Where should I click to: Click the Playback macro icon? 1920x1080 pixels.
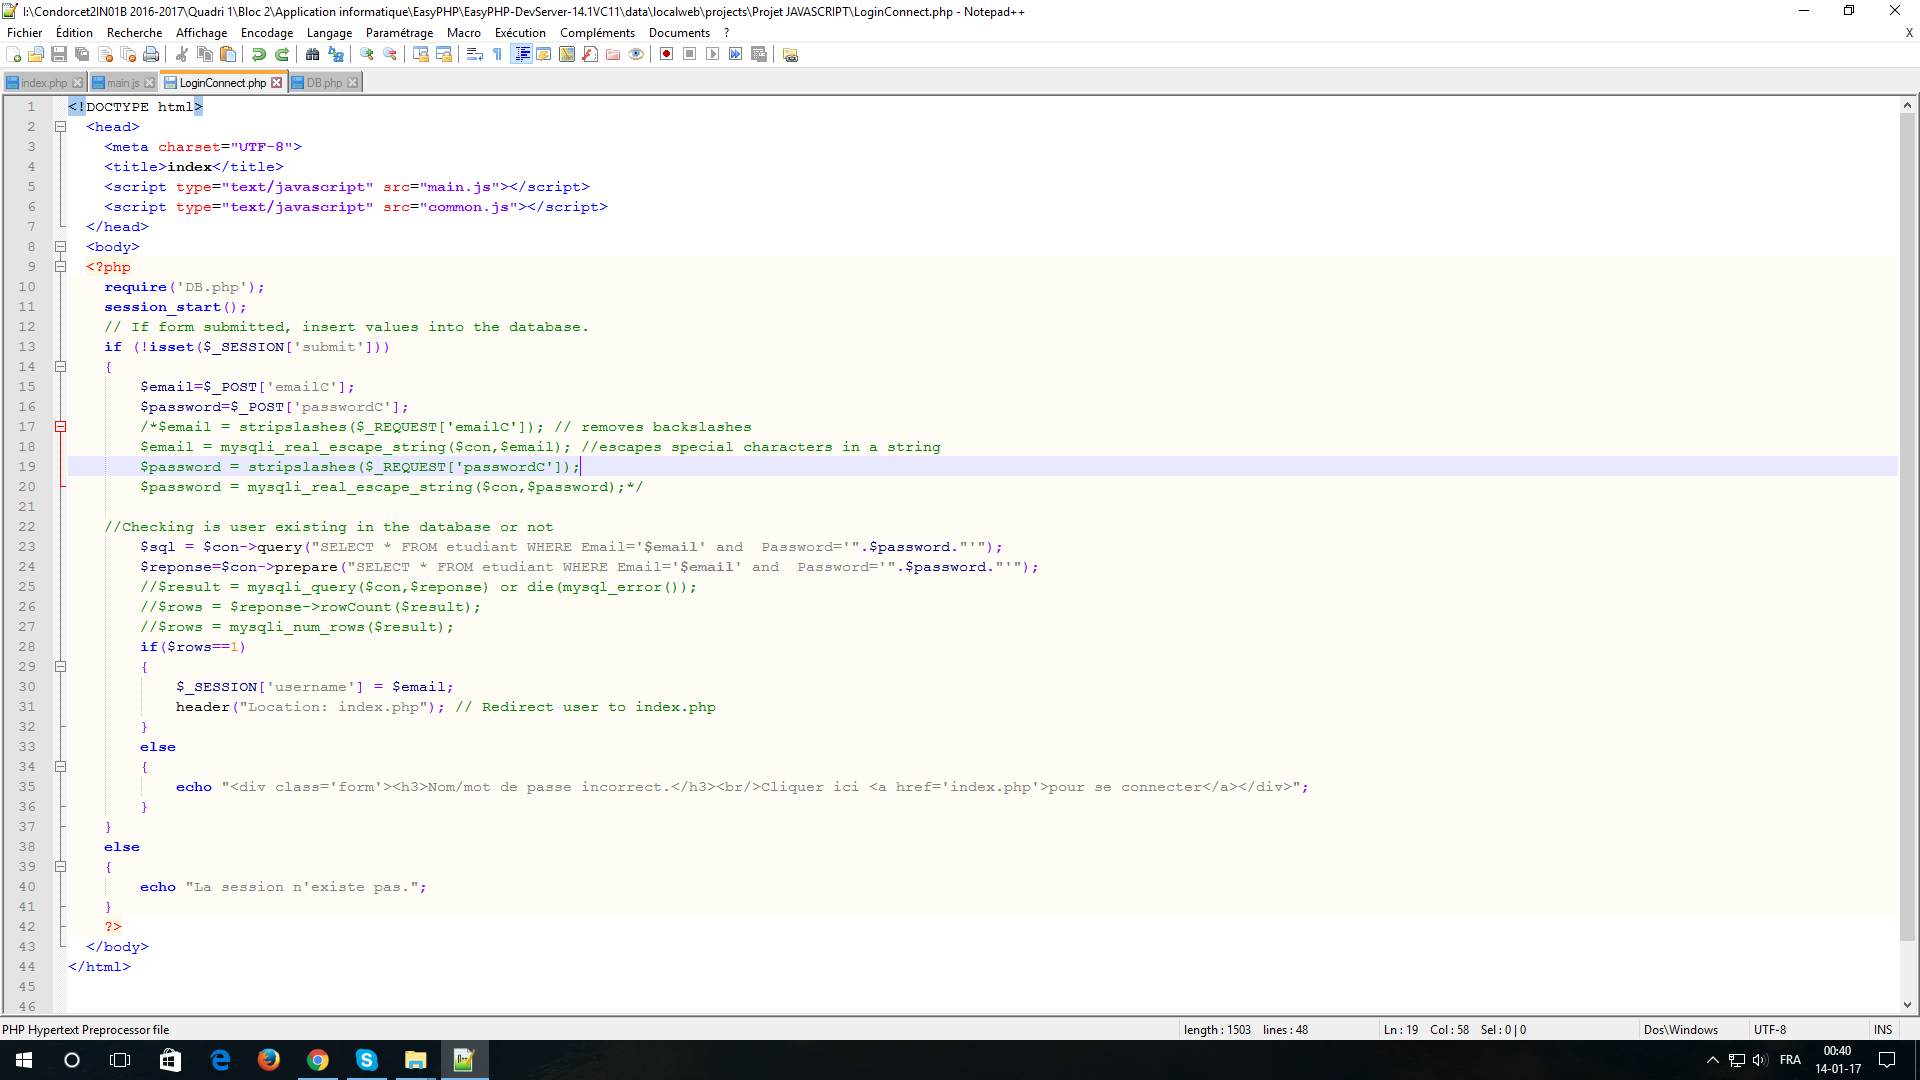tap(713, 55)
